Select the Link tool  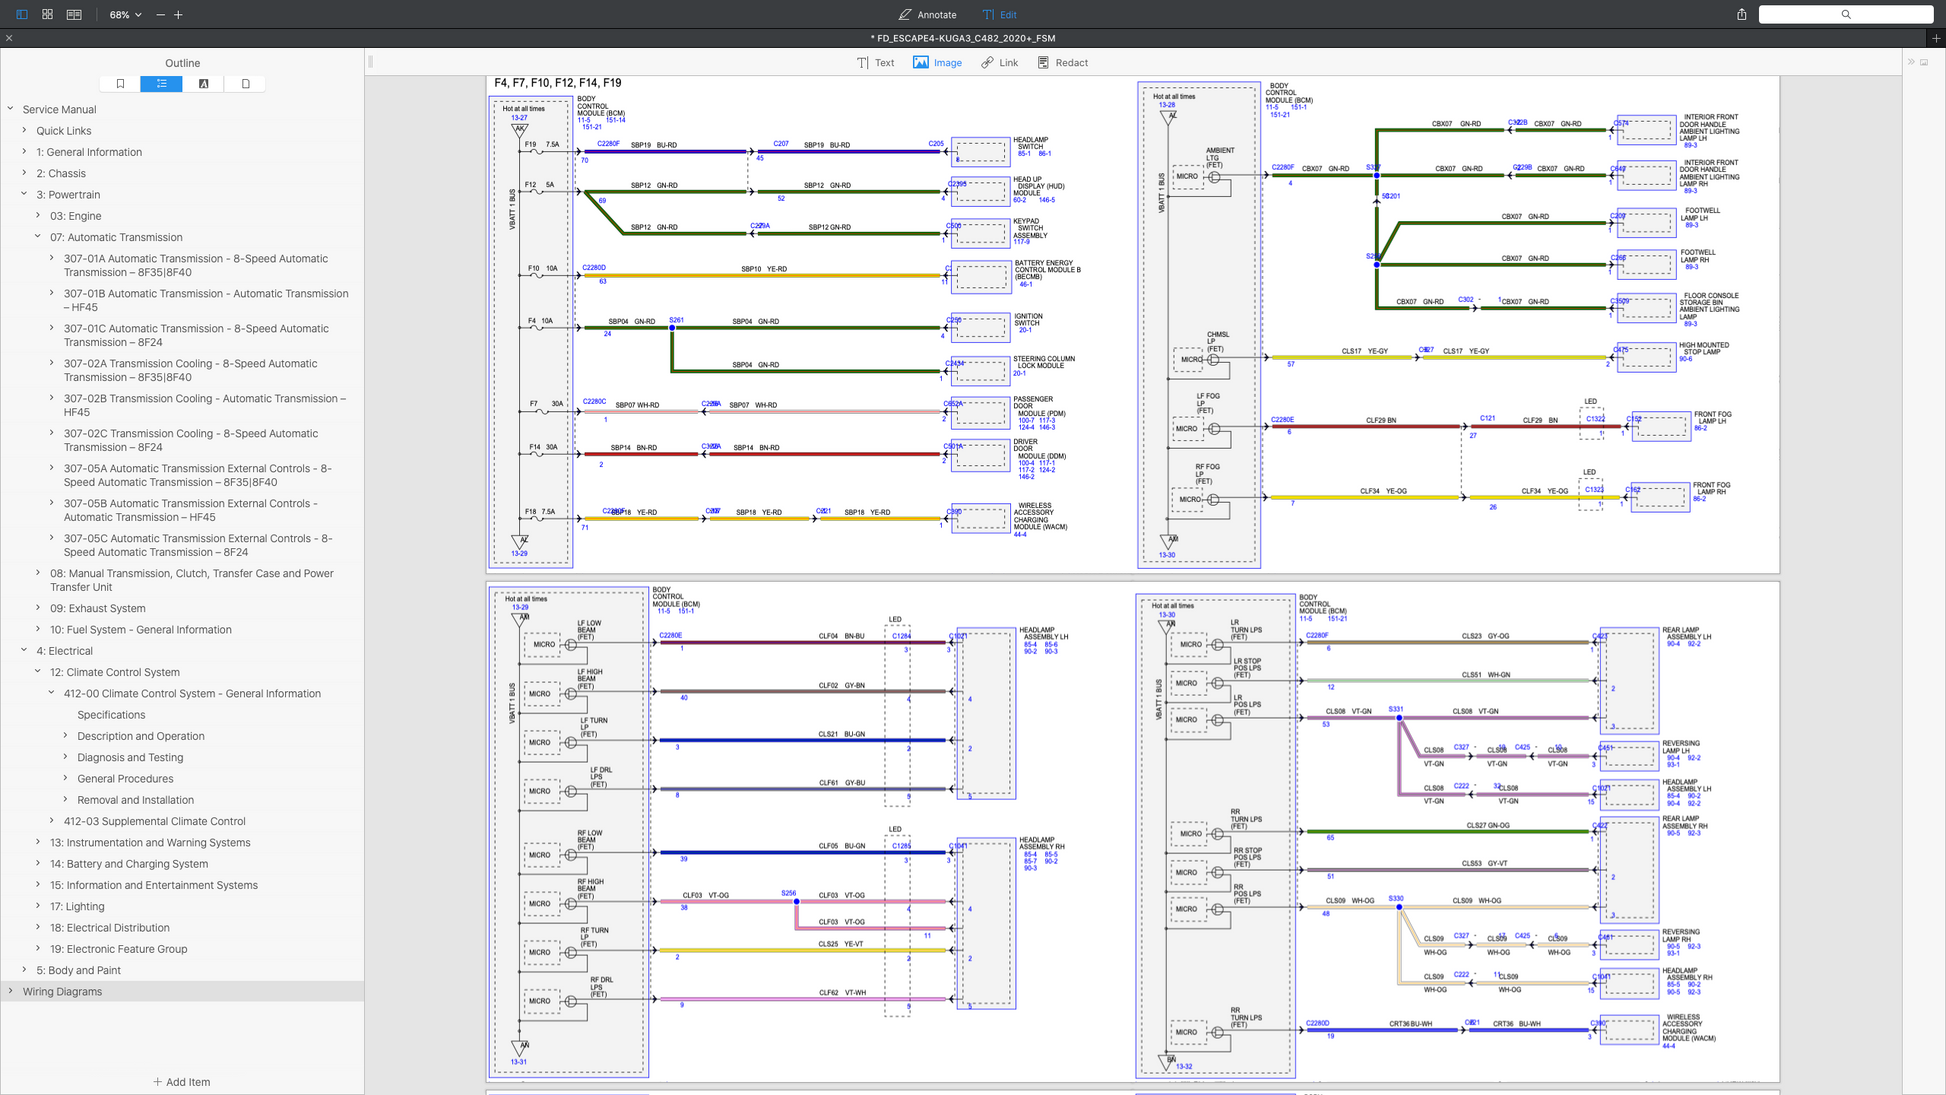tap(999, 63)
